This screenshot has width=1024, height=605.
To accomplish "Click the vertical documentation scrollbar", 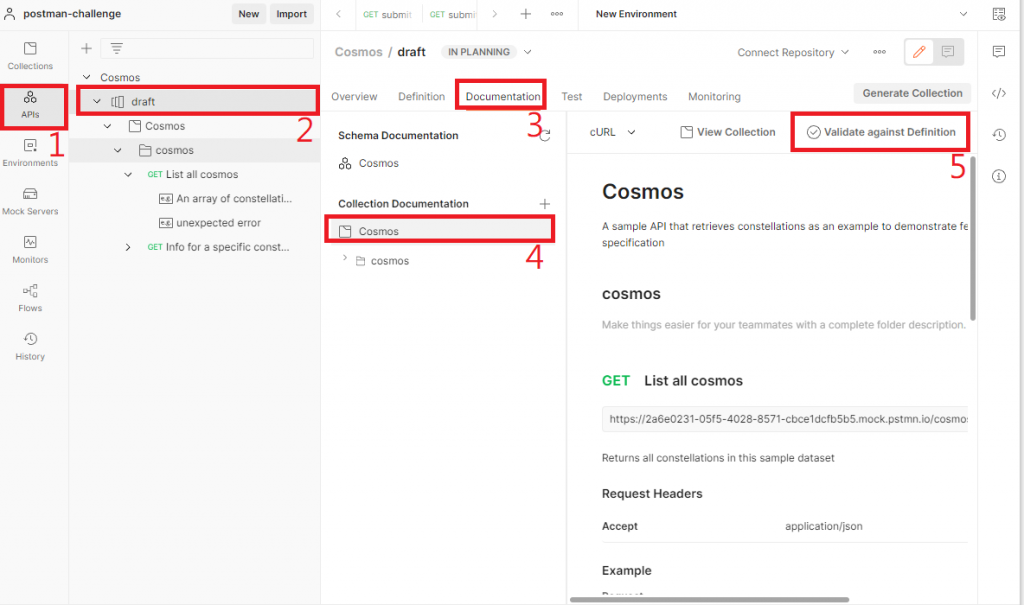I will coord(972,238).
